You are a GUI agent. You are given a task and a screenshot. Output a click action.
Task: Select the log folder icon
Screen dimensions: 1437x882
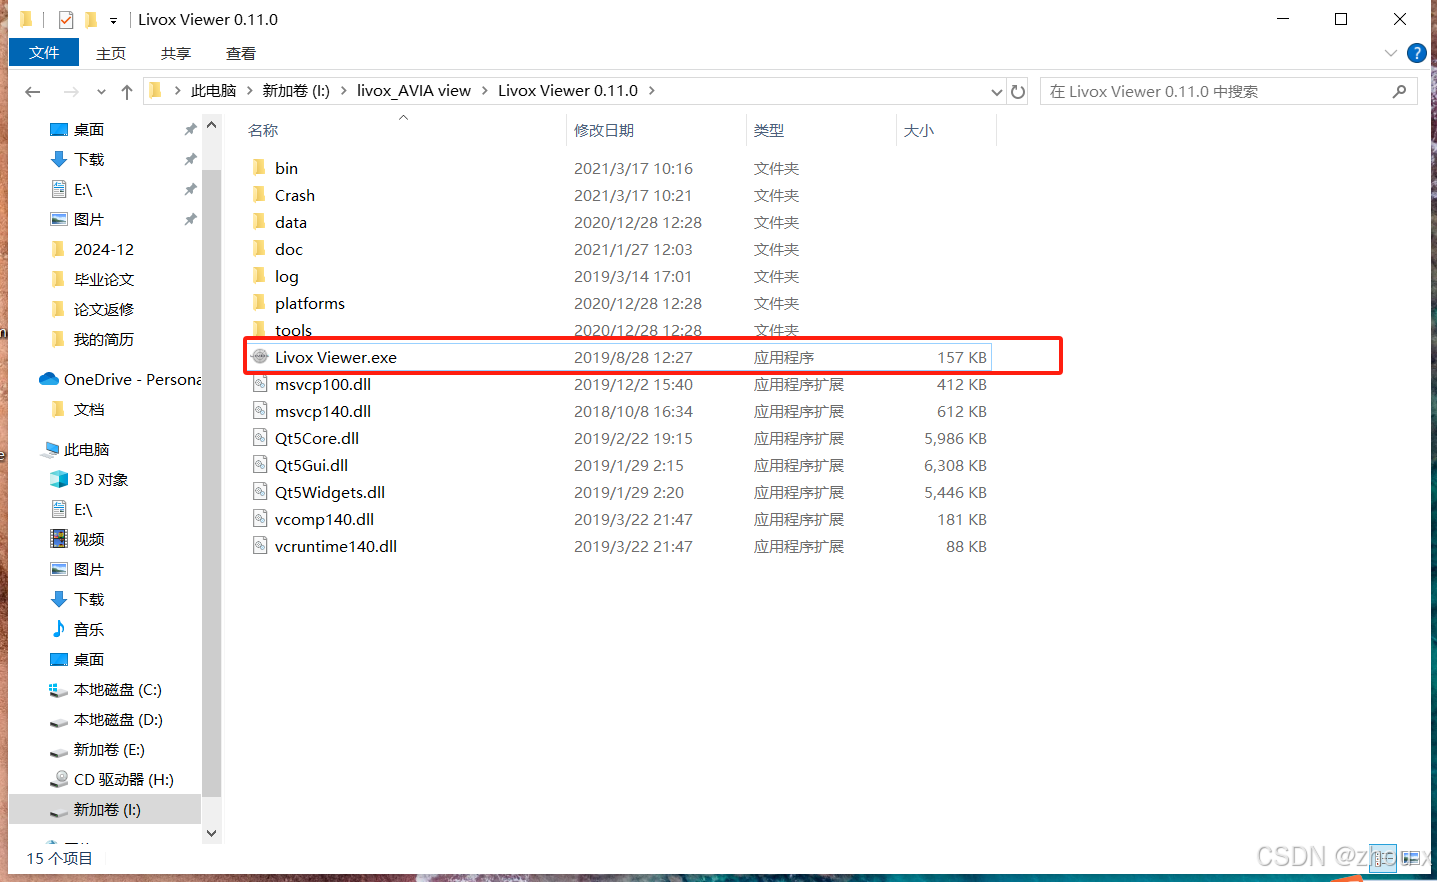[259, 276]
